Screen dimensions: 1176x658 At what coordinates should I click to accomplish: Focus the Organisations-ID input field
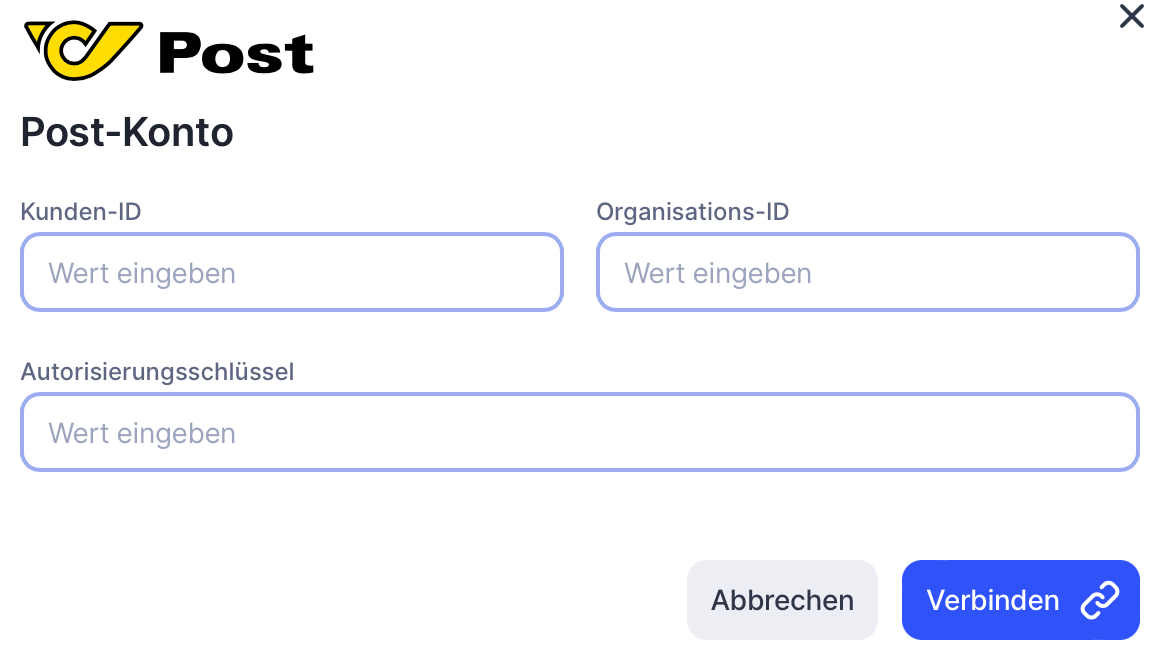pyautogui.click(x=867, y=272)
